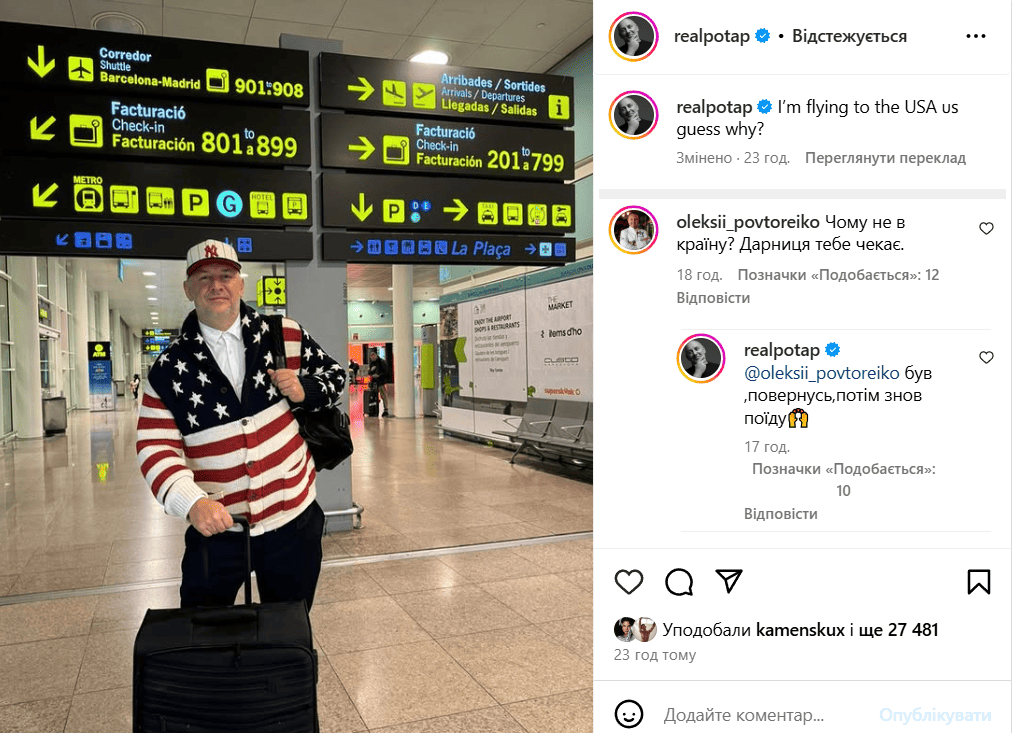Save the post with the bookmark icon
The width and height of the screenshot is (1015, 733).
[979, 581]
